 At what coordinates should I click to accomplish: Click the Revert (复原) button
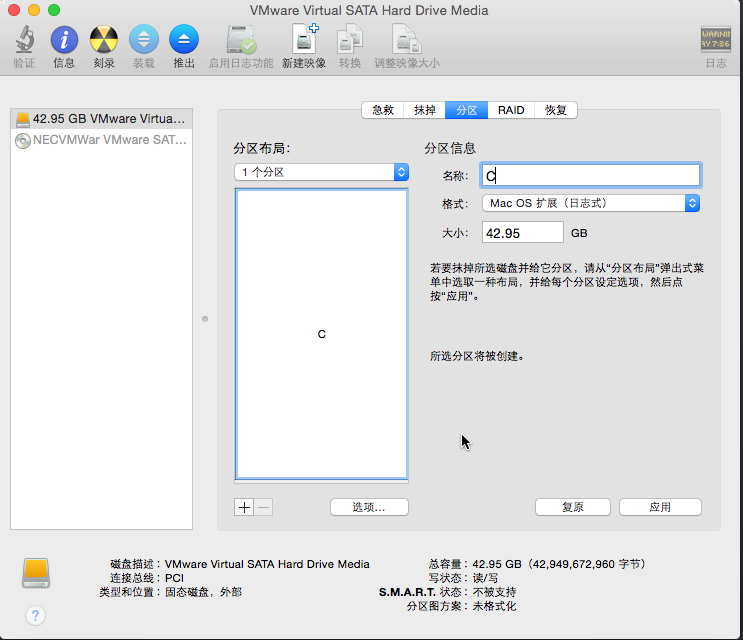coord(573,507)
